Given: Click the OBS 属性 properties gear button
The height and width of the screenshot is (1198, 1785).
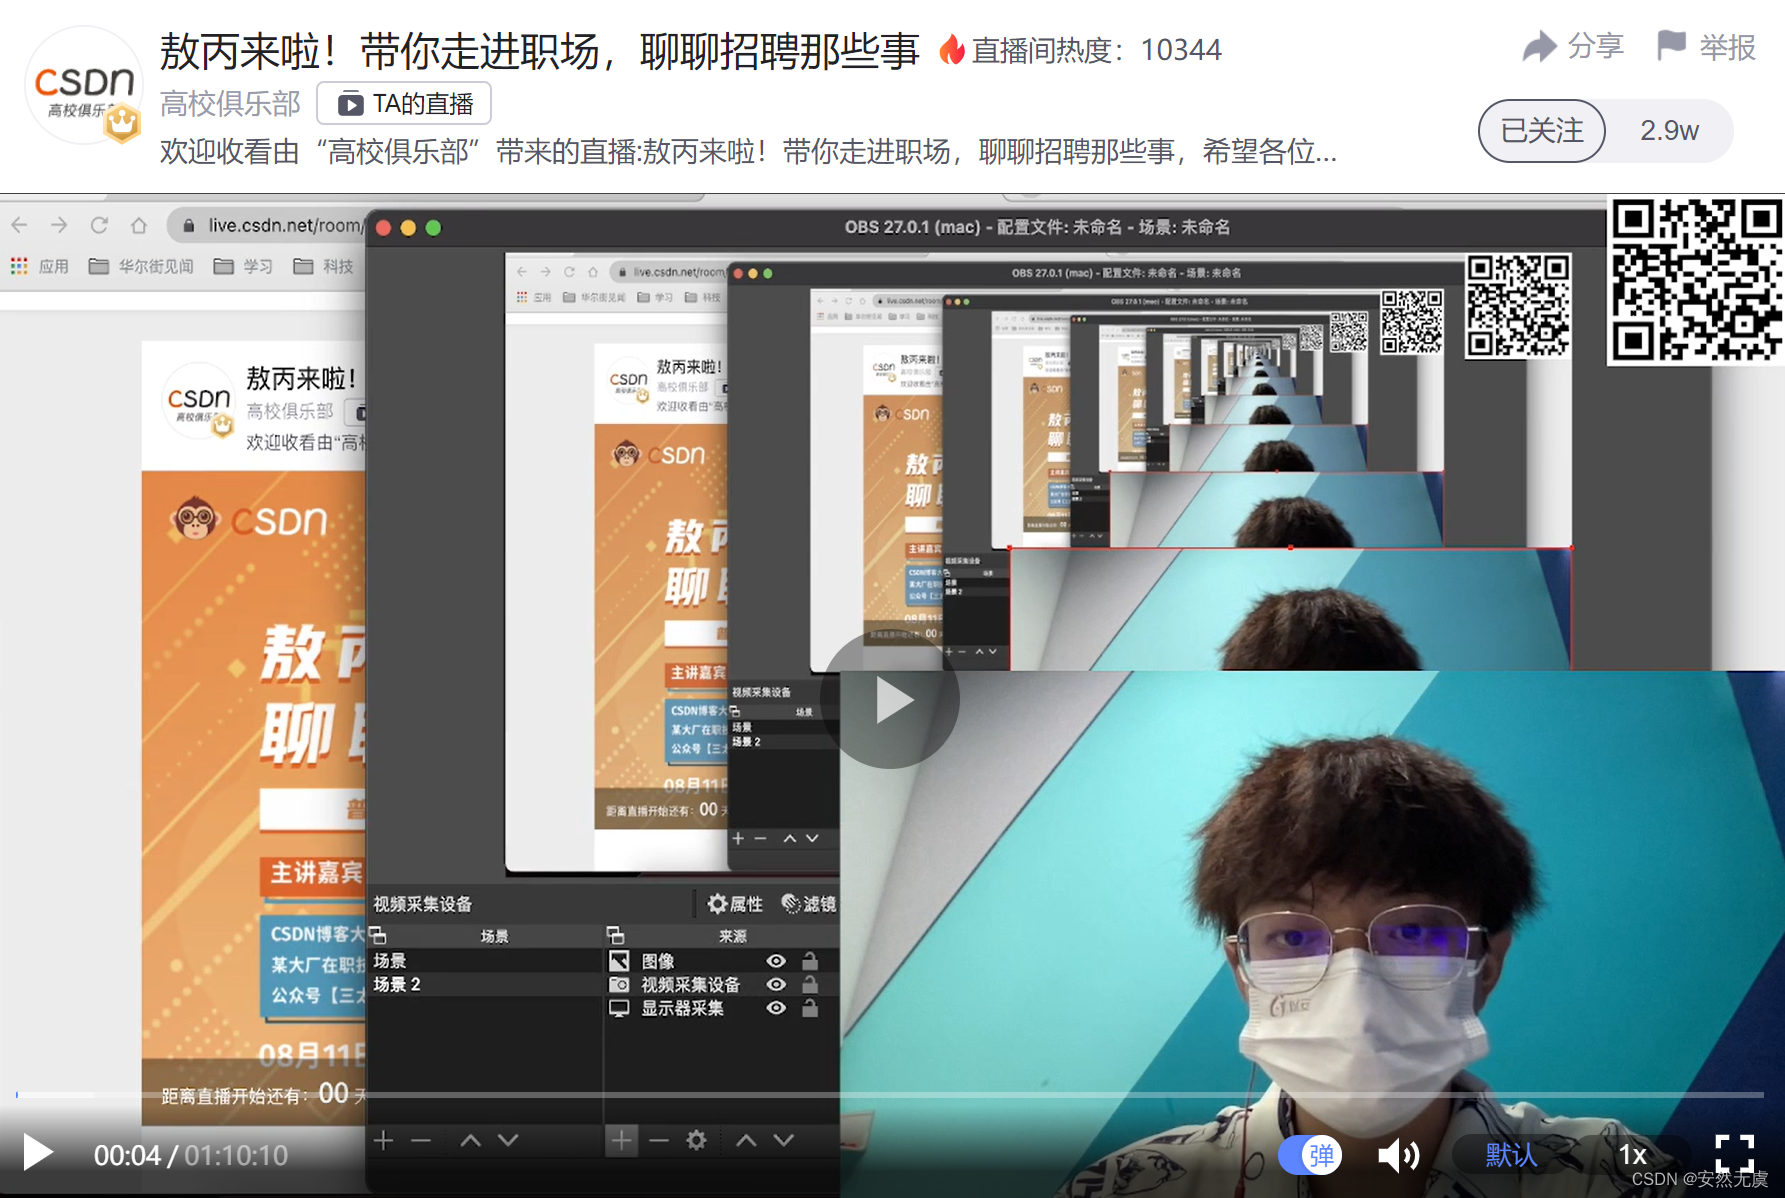Looking at the screenshot, I should coord(735,904).
